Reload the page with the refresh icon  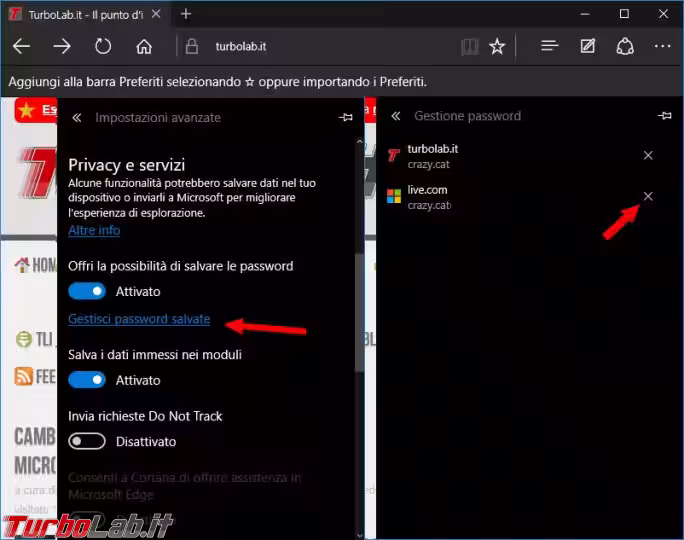(x=103, y=46)
